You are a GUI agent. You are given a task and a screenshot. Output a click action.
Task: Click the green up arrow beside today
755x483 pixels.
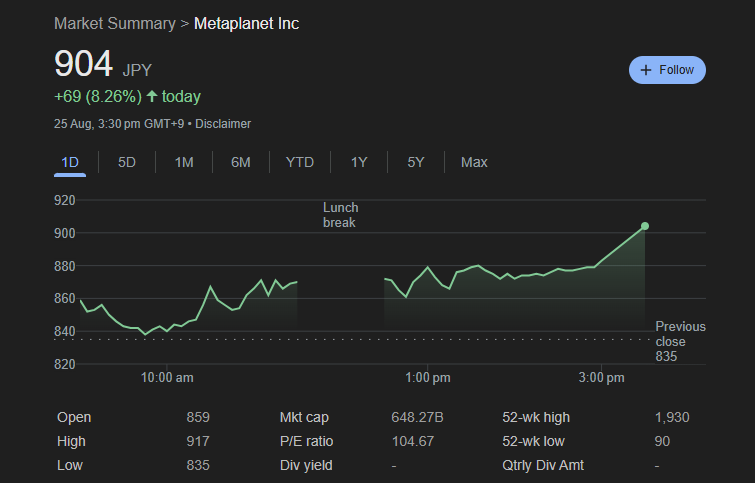tap(152, 97)
